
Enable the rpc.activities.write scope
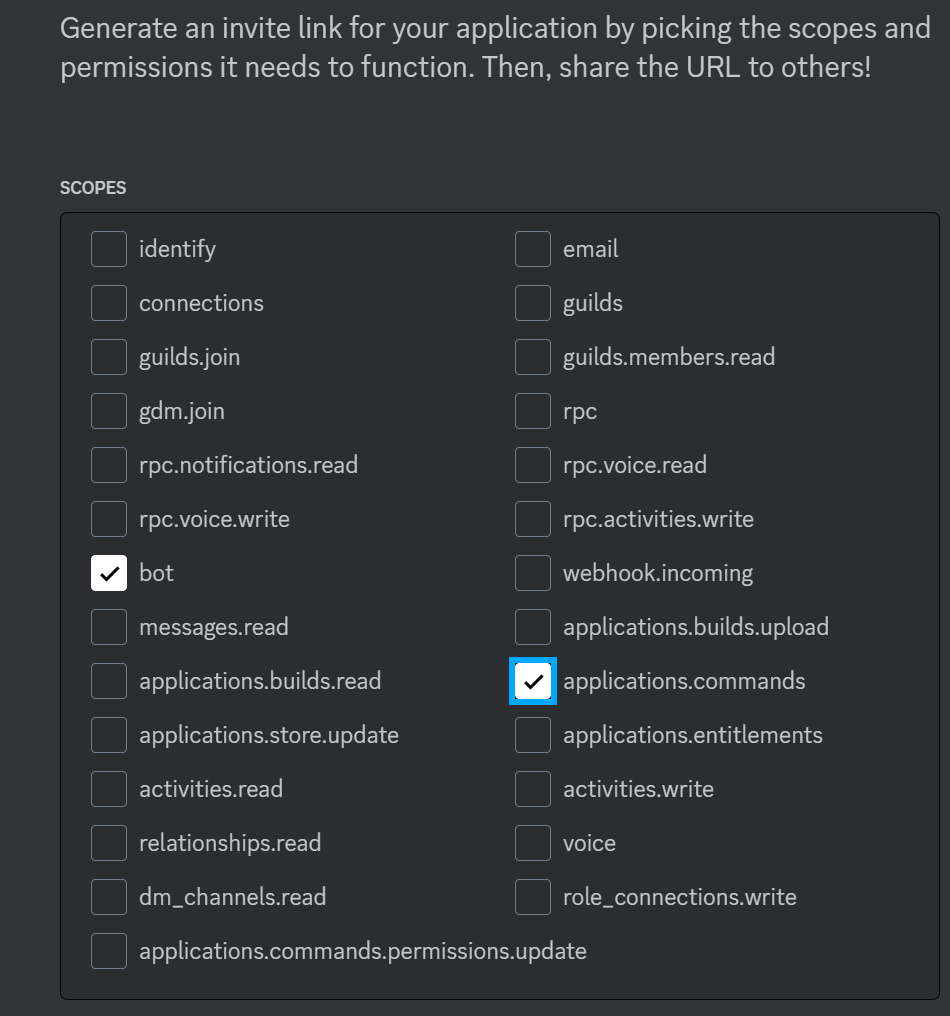(x=533, y=519)
